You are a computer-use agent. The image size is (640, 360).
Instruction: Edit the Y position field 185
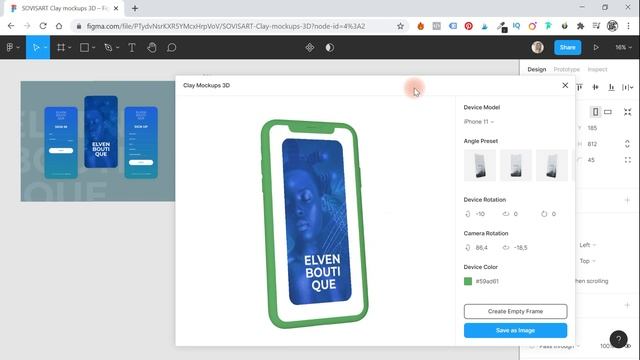(x=592, y=128)
